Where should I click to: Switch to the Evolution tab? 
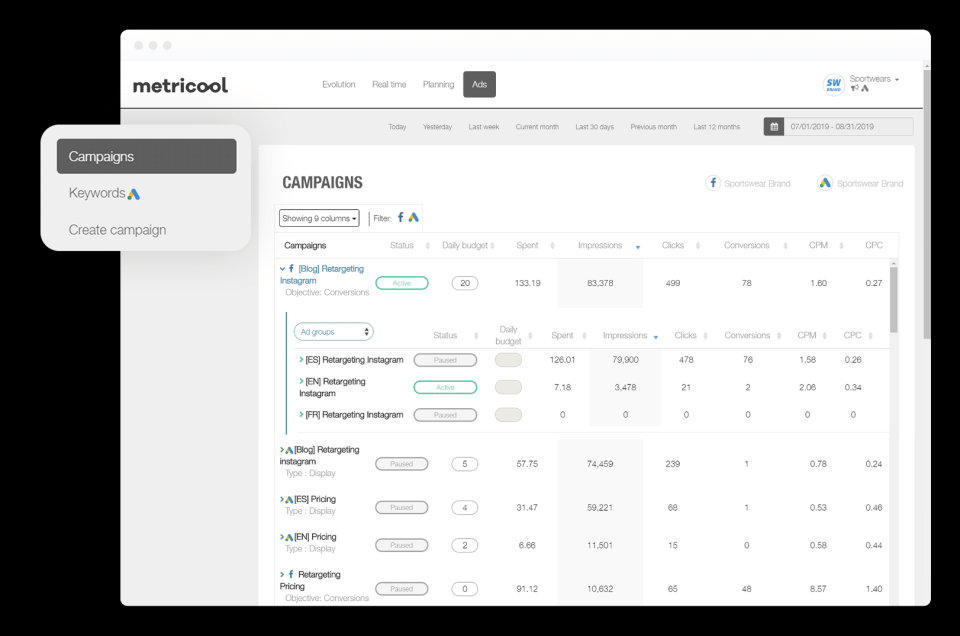(x=339, y=84)
